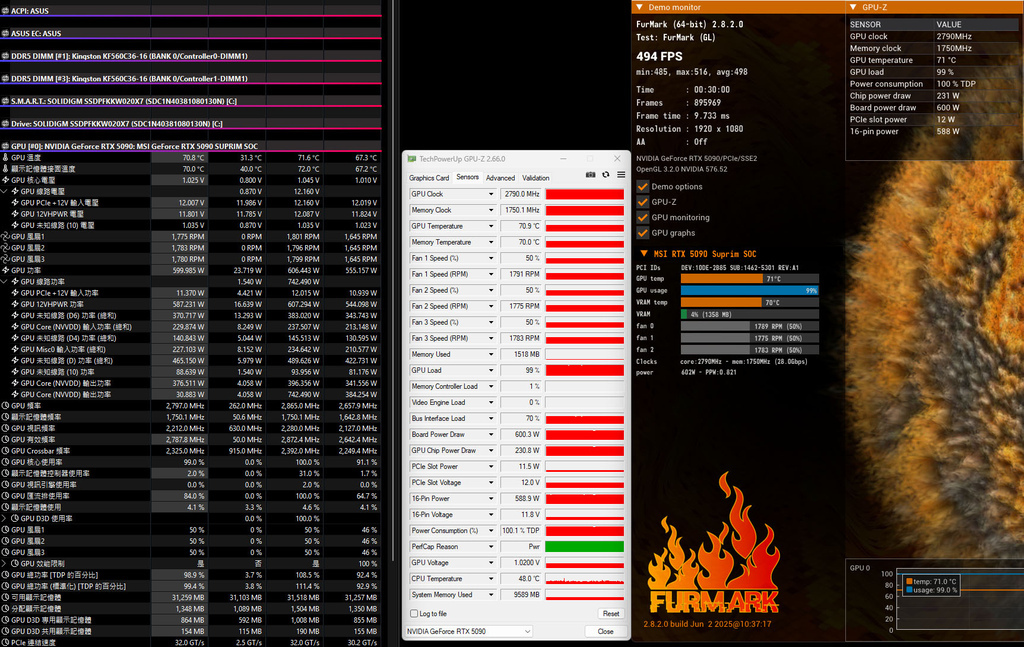
Task: Click the clock icon beside GPU 頻率
Action: click(x=5, y=405)
